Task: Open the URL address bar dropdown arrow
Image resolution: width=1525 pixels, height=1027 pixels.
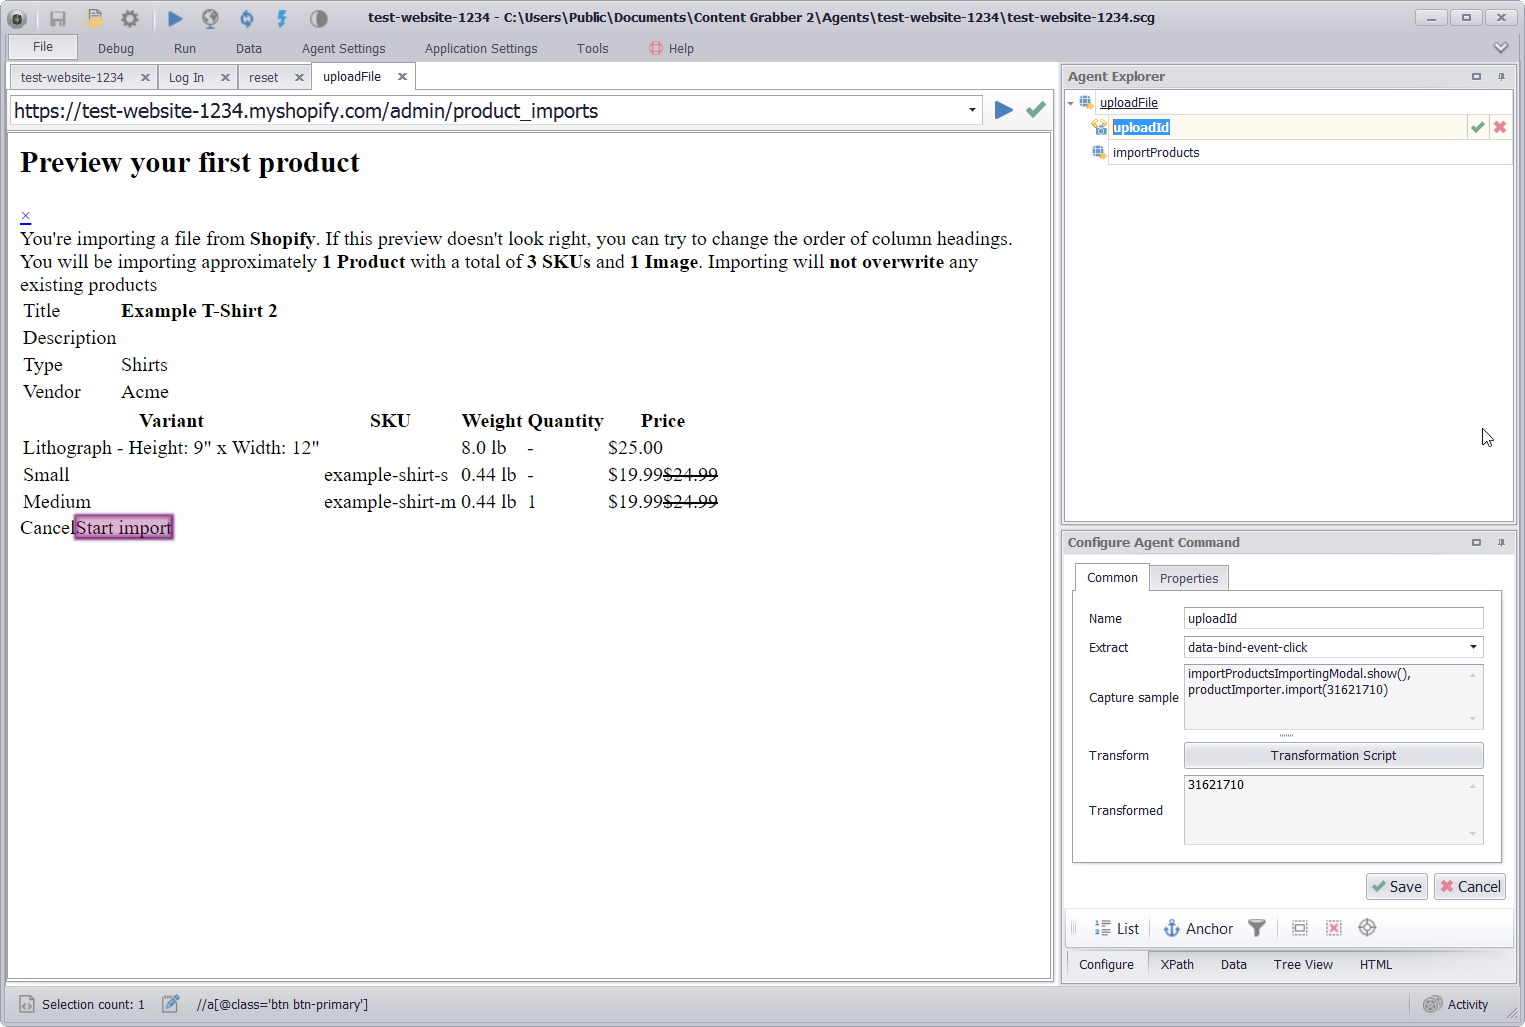Action: pos(972,110)
